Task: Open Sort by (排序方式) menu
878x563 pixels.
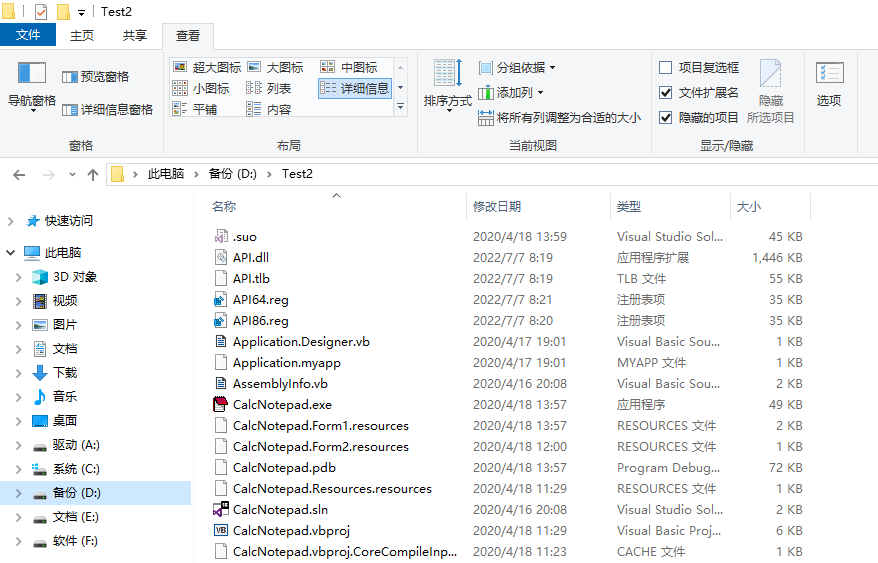Action: coord(447,85)
